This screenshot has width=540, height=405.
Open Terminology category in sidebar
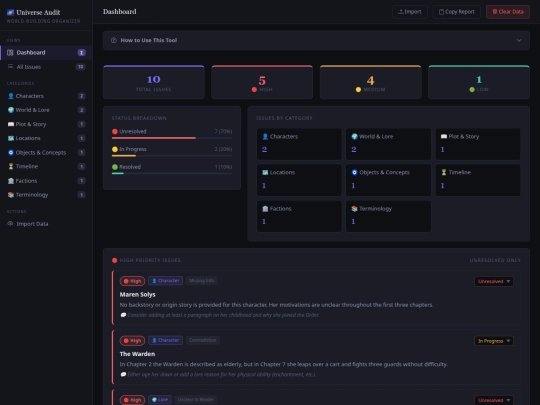point(46,195)
